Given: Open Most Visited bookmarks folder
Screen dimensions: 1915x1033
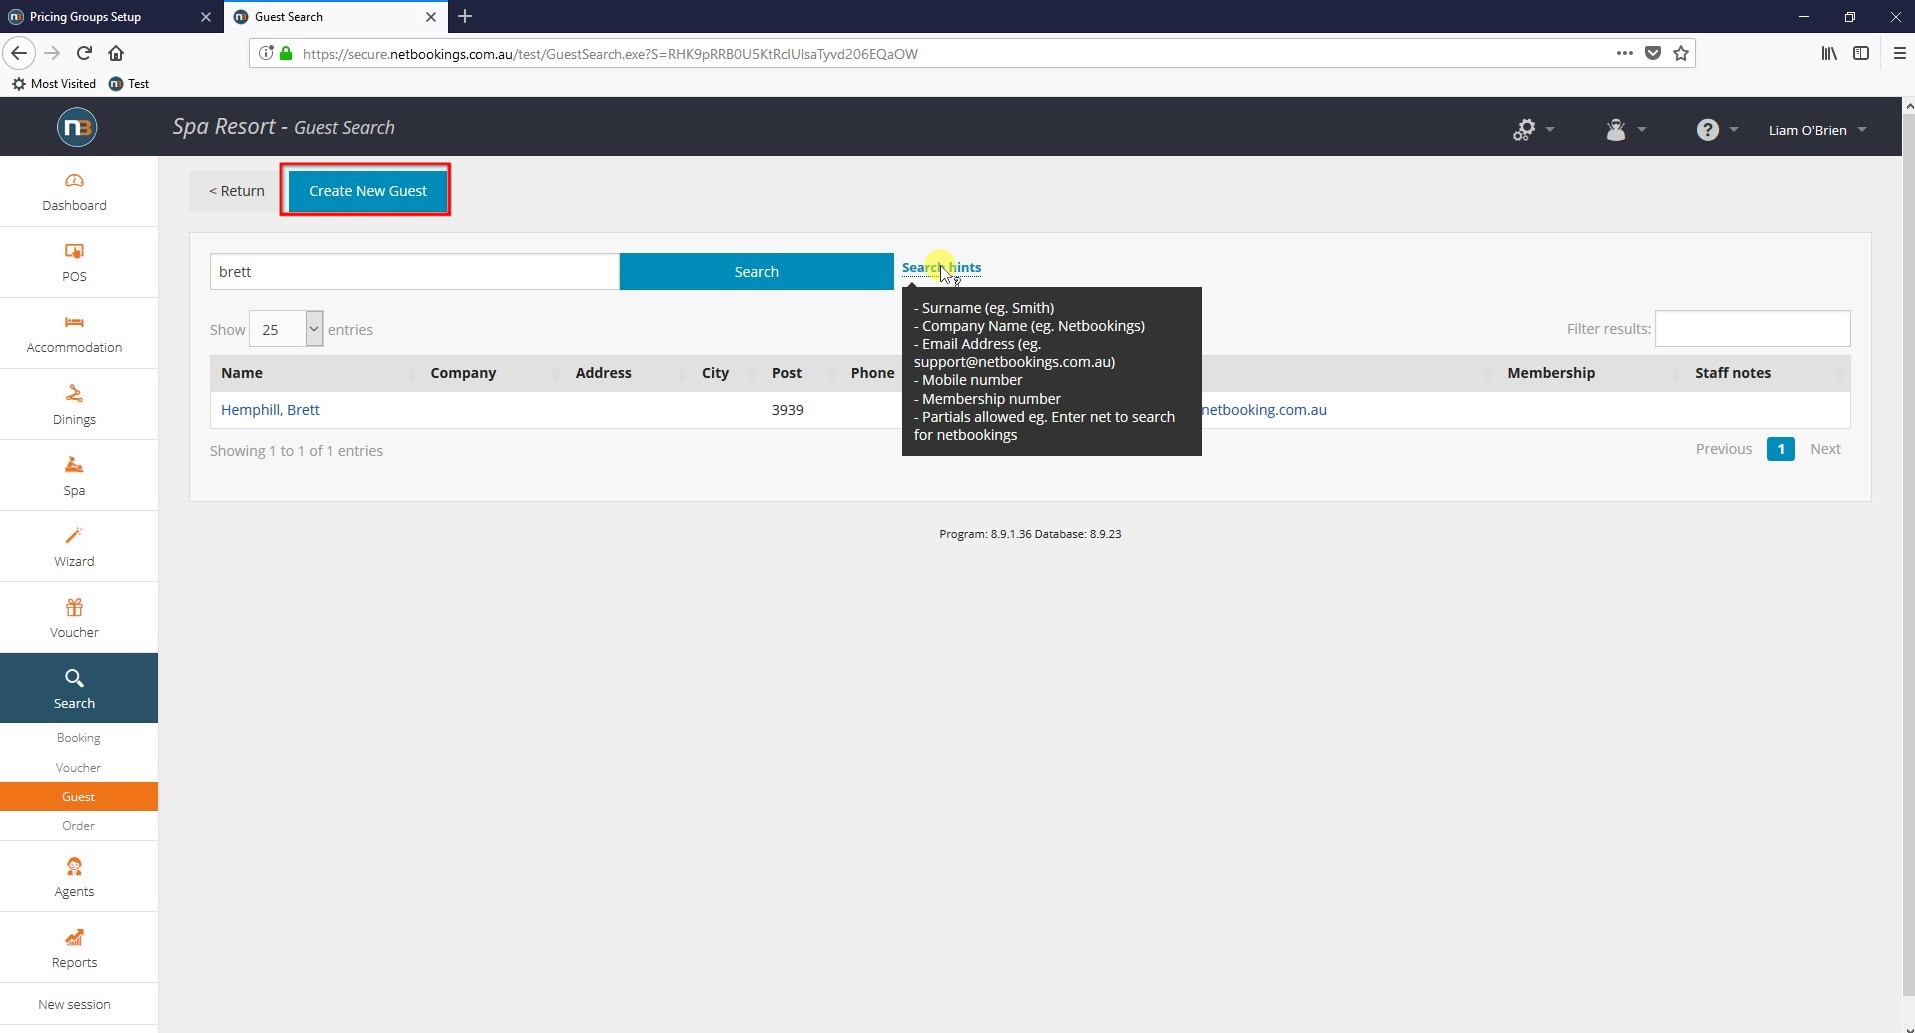Looking at the screenshot, I should (x=54, y=84).
